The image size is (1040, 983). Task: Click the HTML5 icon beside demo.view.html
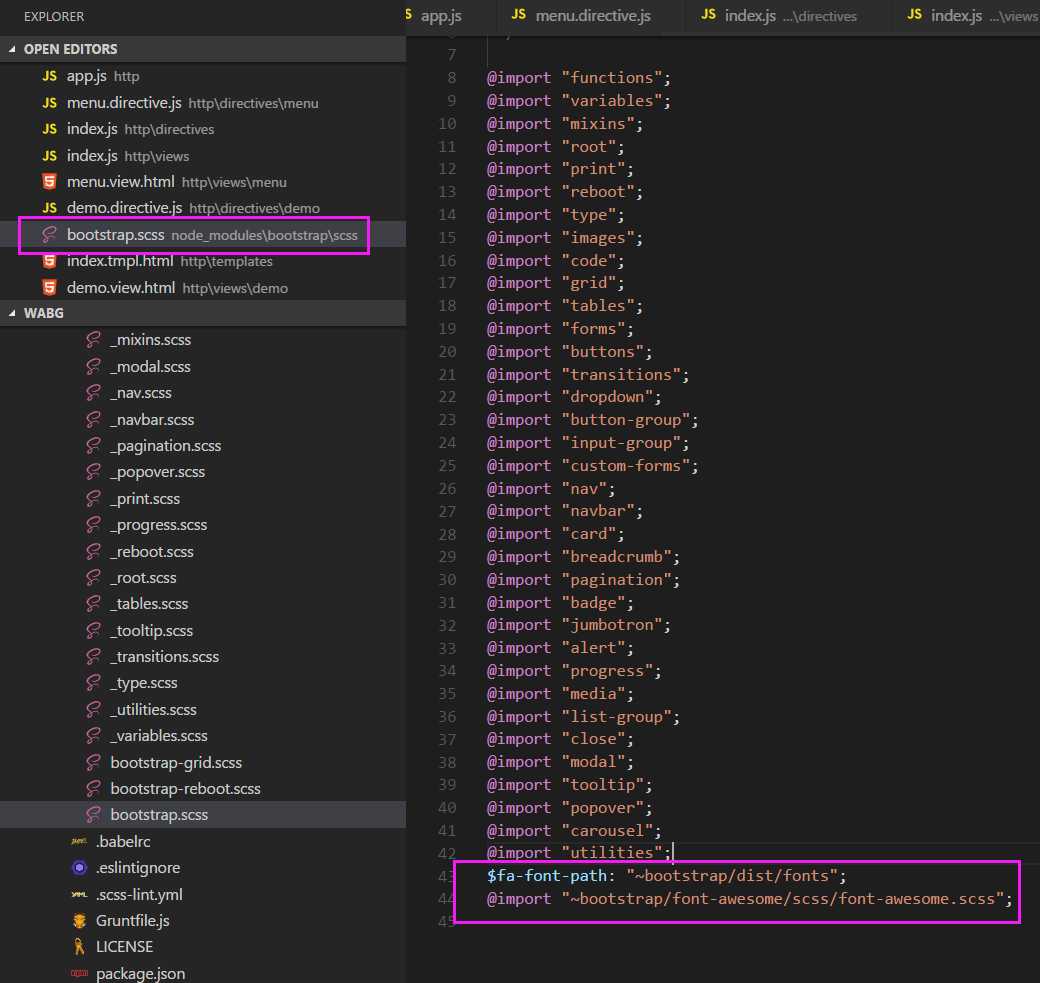[50, 288]
